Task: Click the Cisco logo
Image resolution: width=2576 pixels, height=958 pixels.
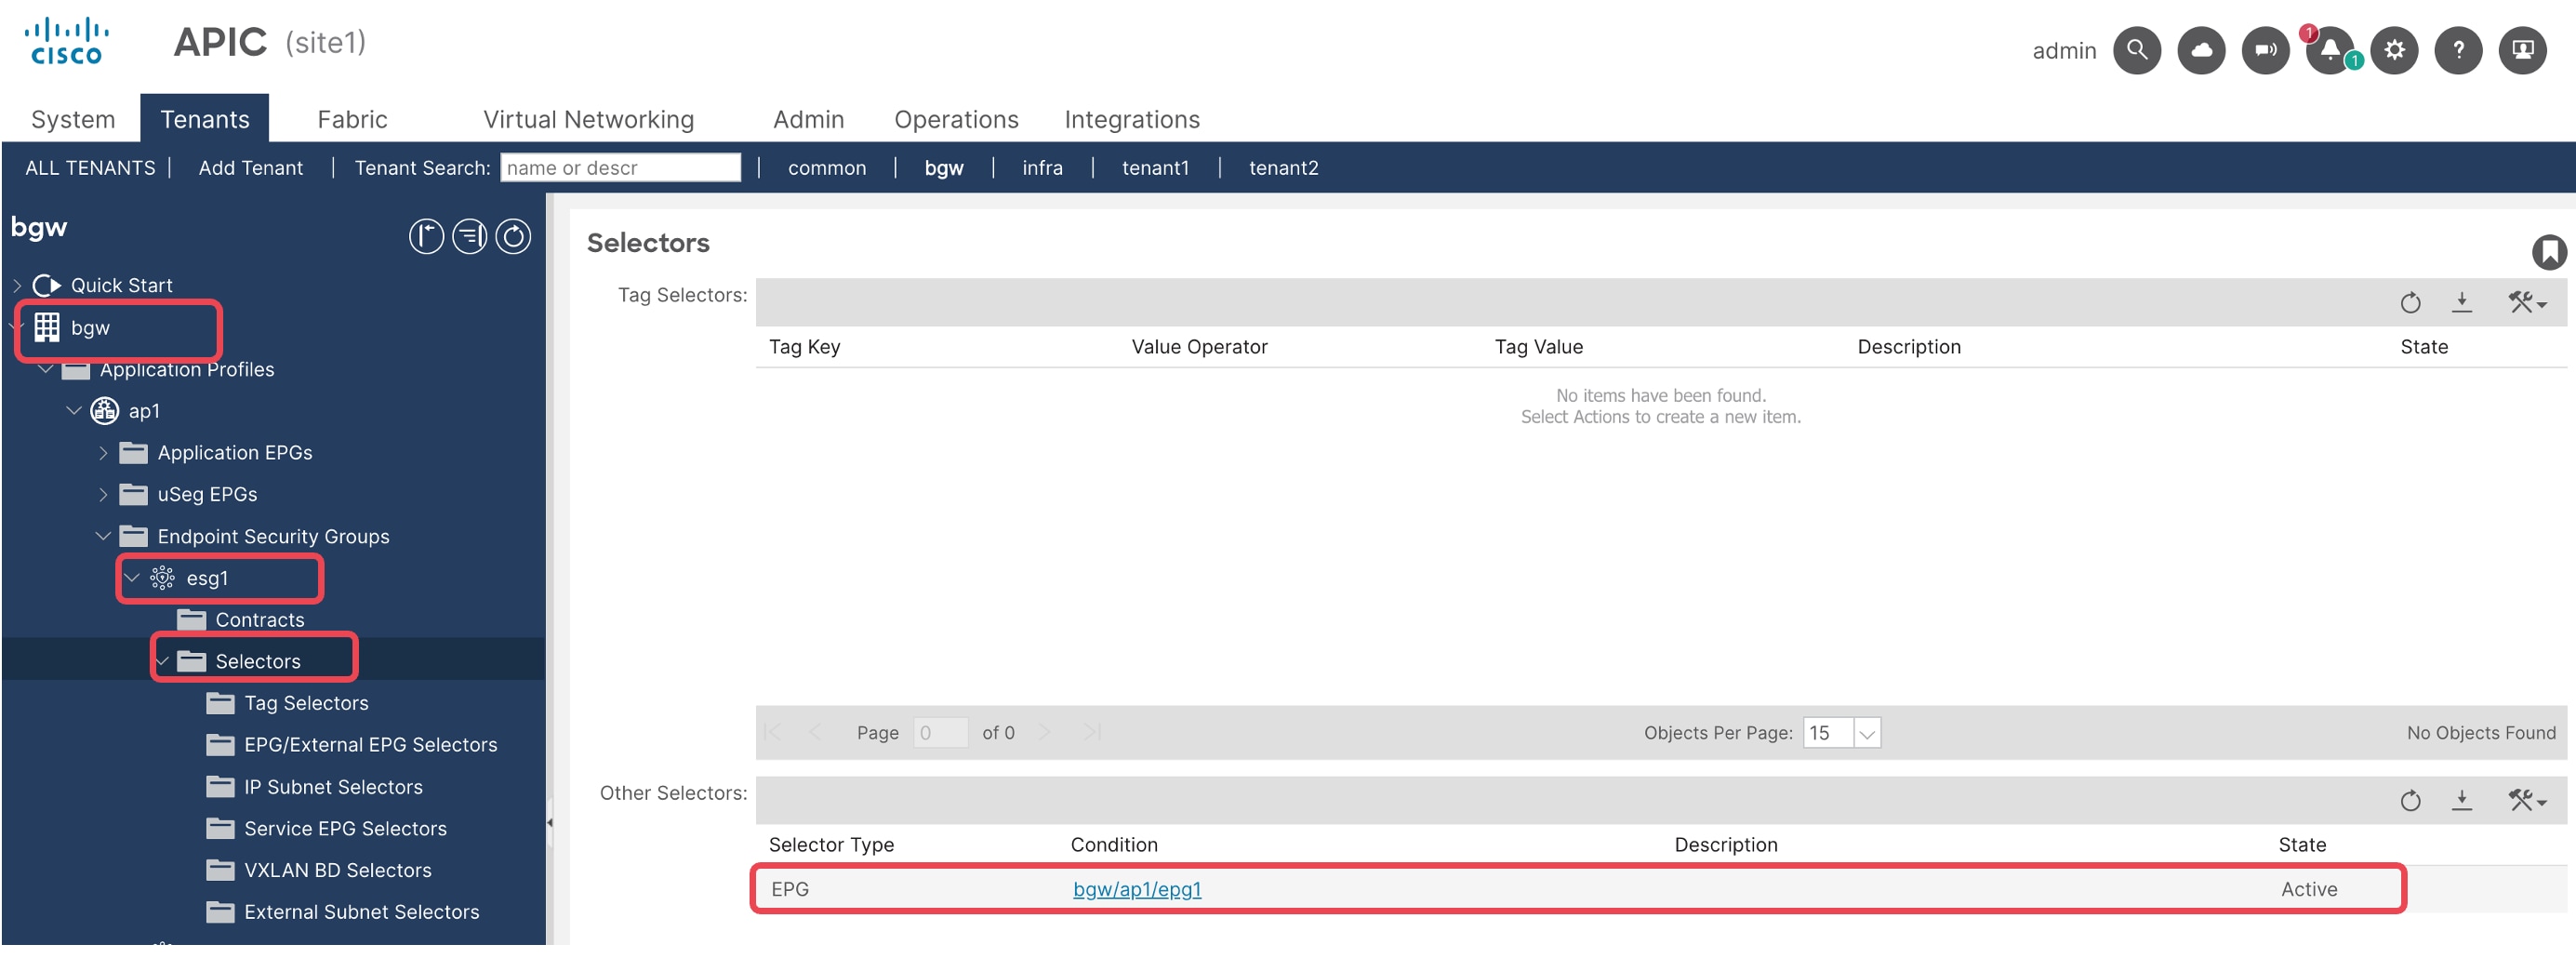Action: coord(66,41)
